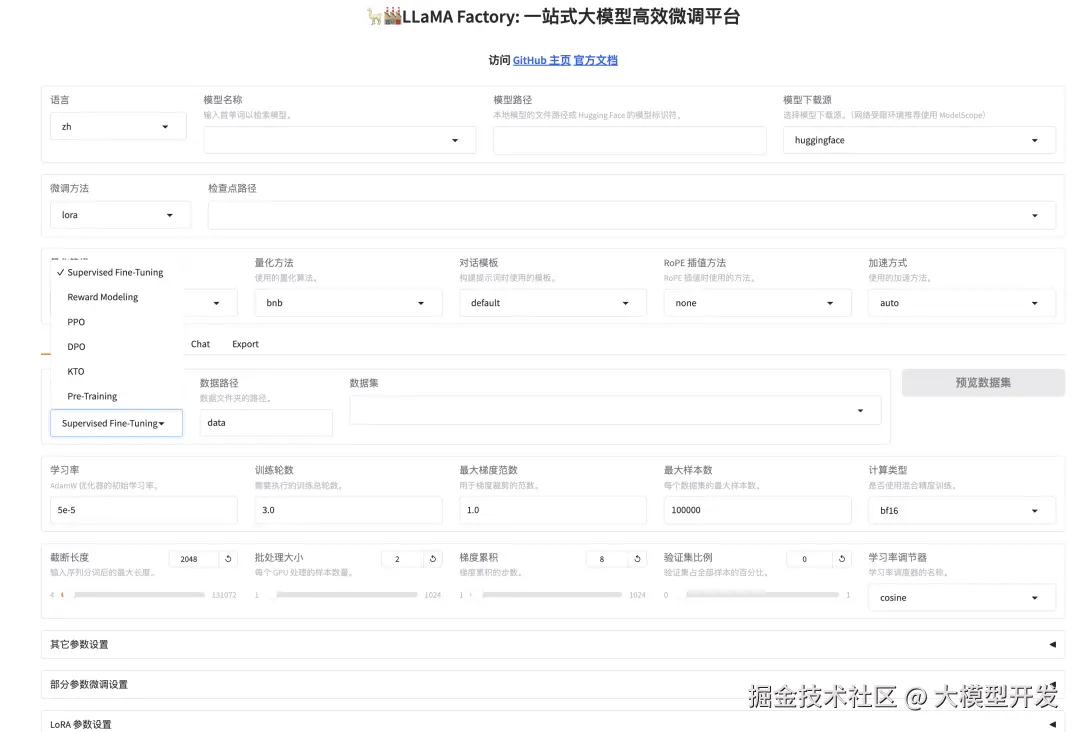This screenshot has width=1080, height=732.
Task: Open the 对话模板 dropdown showing default
Action: [x=552, y=303]
